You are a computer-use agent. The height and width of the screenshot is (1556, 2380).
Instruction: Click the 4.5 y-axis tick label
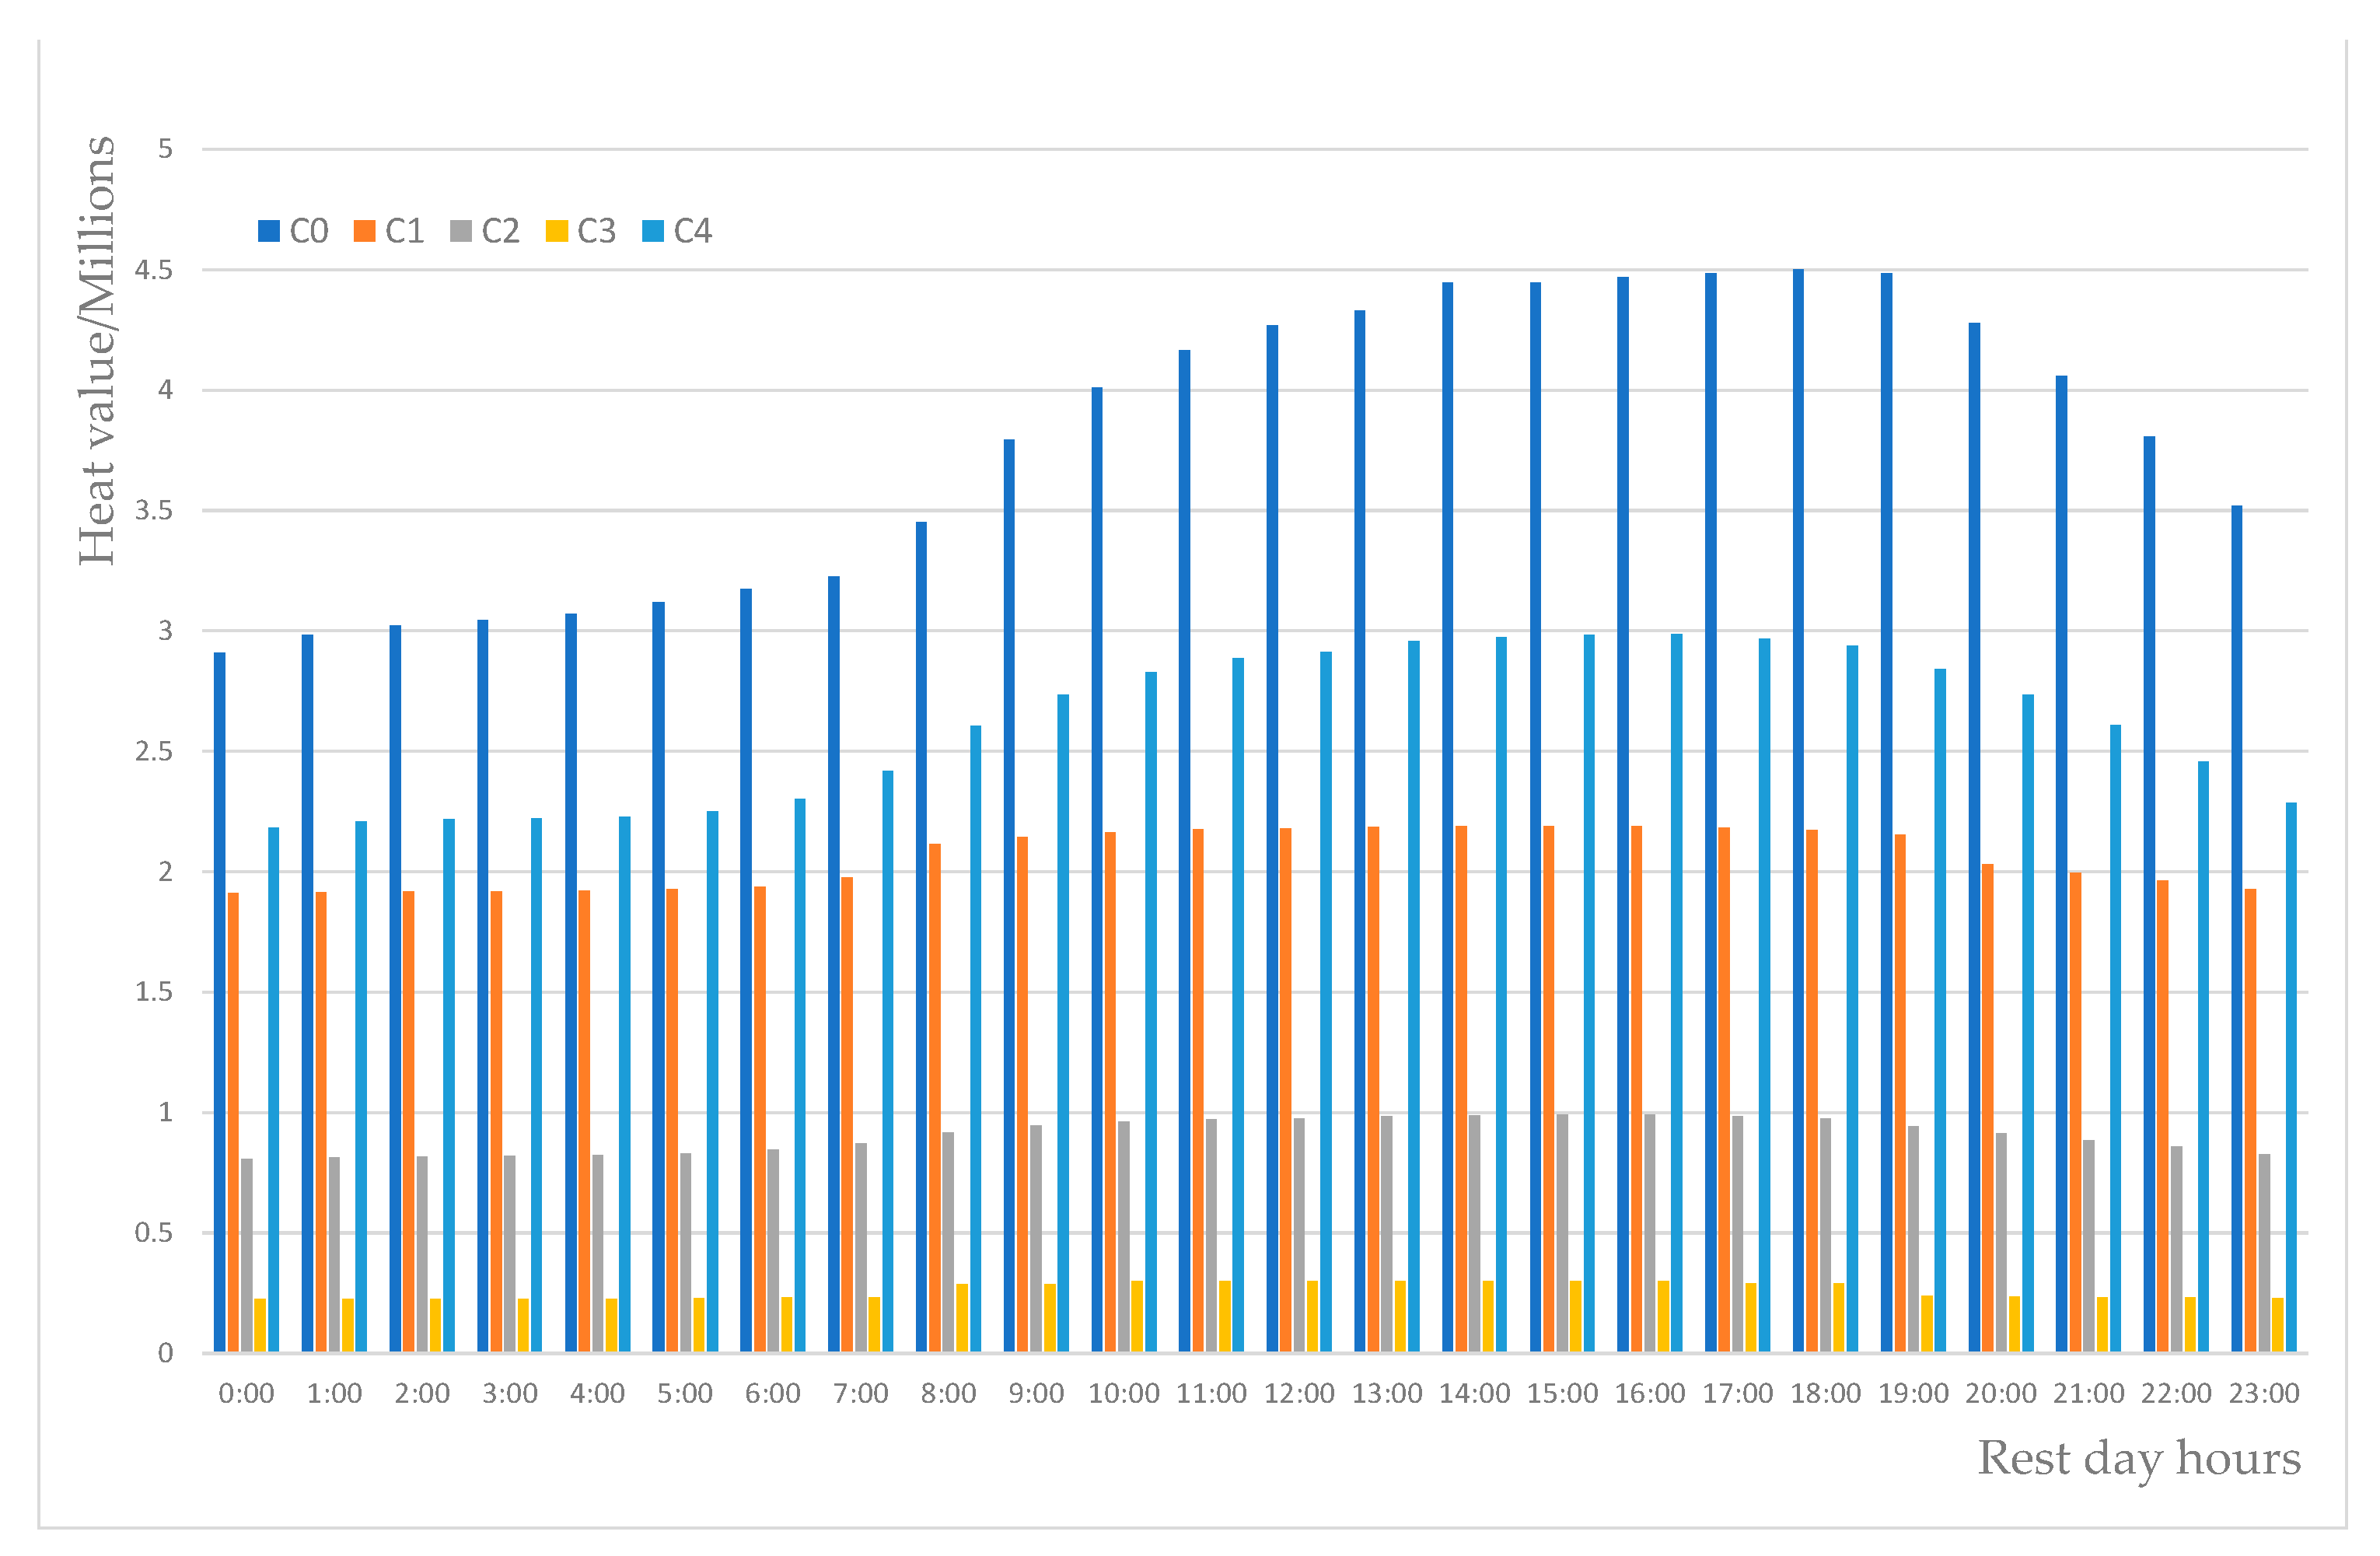click(x=154, y=270)
